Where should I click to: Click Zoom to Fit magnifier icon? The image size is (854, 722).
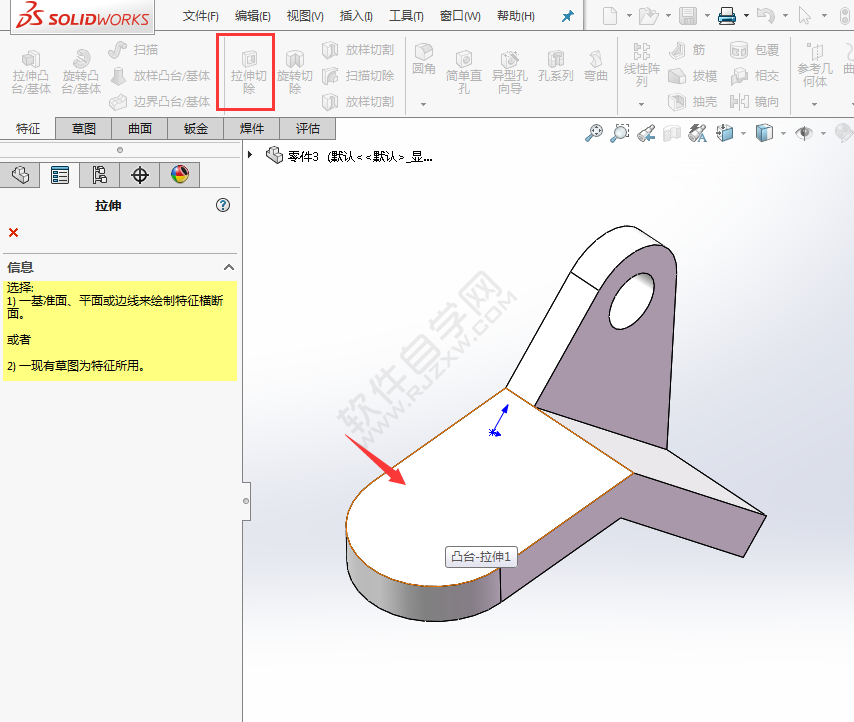coord(594,133)
